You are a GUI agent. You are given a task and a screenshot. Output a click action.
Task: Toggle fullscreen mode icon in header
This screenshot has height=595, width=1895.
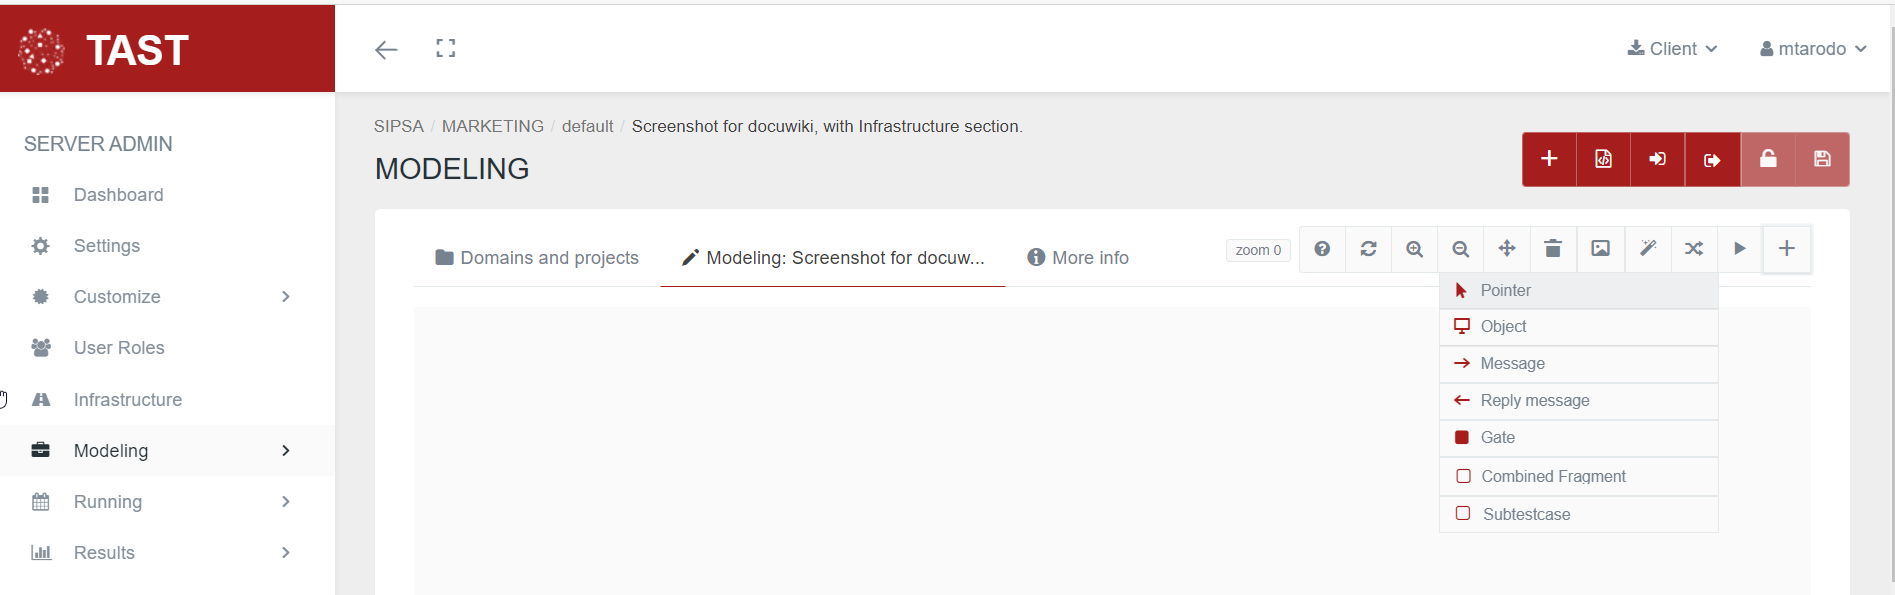(x=446, y=48)
